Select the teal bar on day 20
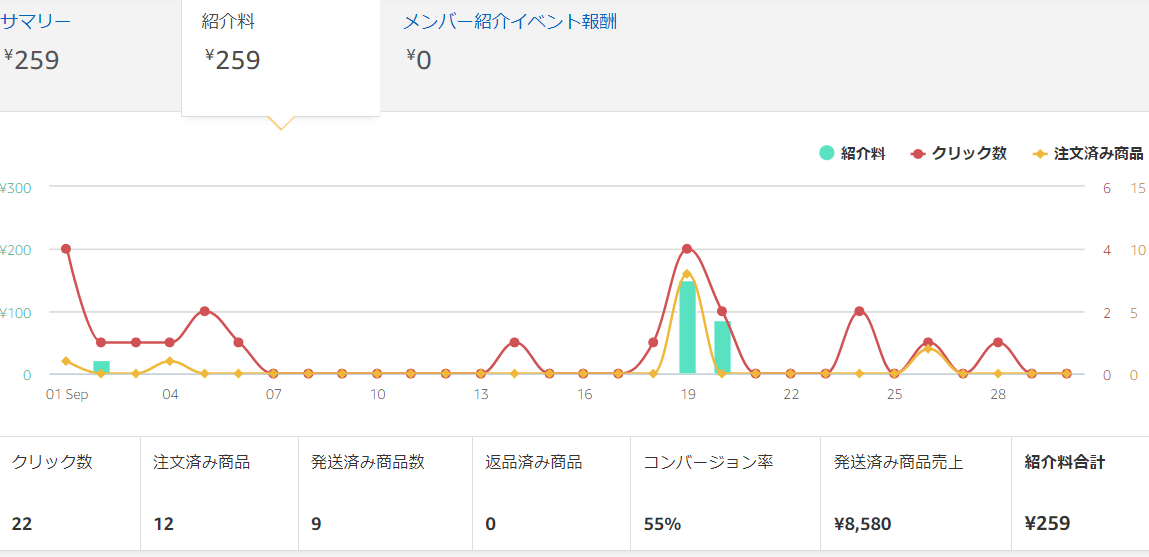This screenshot has width=1149, height=557. pyautogui.click(x=722, y=347)
